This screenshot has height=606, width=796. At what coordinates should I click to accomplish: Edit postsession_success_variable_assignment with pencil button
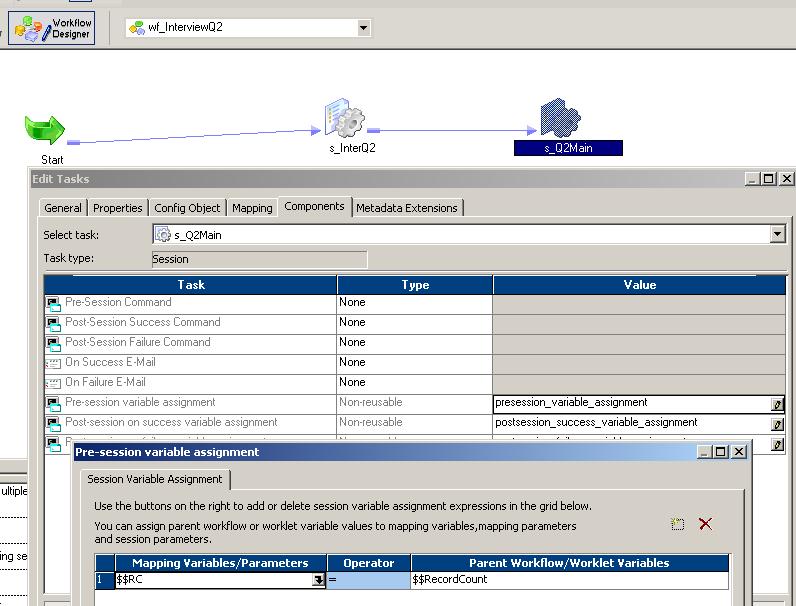tap(777, 424)
